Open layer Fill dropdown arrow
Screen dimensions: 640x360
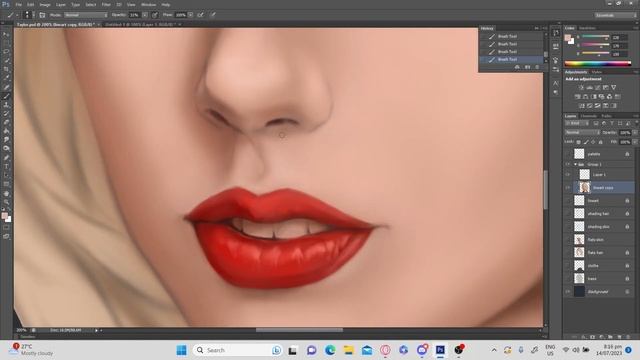pos(635,142)
